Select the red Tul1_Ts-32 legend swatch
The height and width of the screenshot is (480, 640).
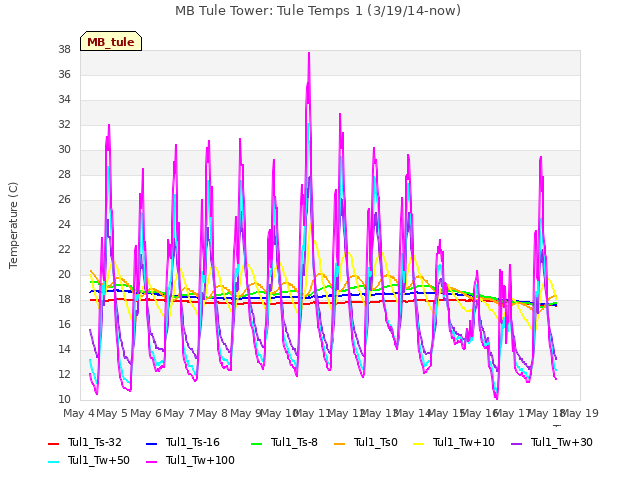(53, 443)
